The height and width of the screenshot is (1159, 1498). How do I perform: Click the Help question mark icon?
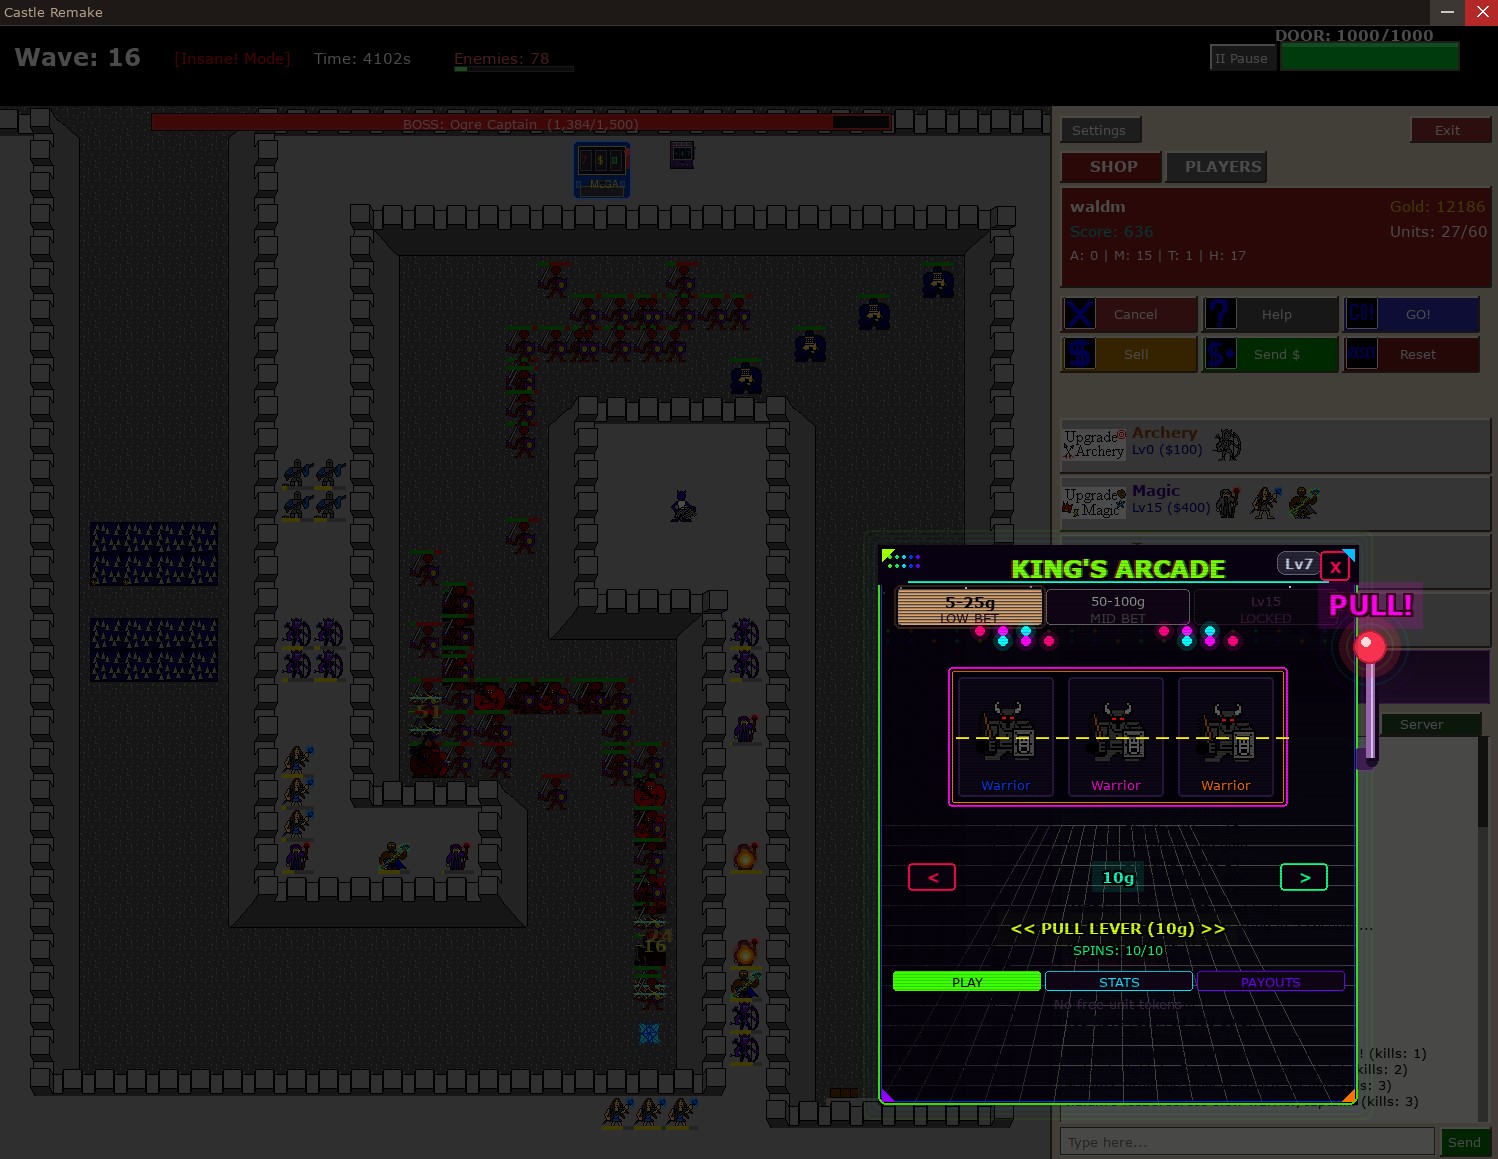[1221, 314]
